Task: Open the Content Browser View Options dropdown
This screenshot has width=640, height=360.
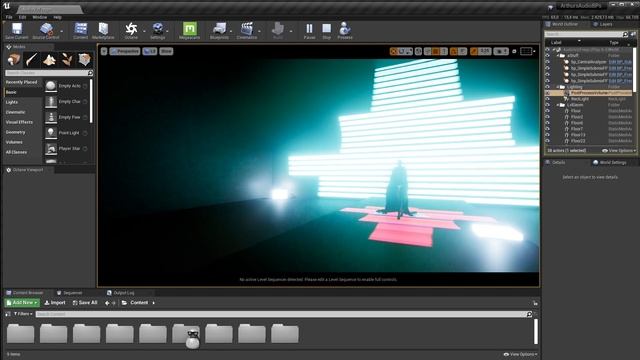Action: tap(520, 354)
